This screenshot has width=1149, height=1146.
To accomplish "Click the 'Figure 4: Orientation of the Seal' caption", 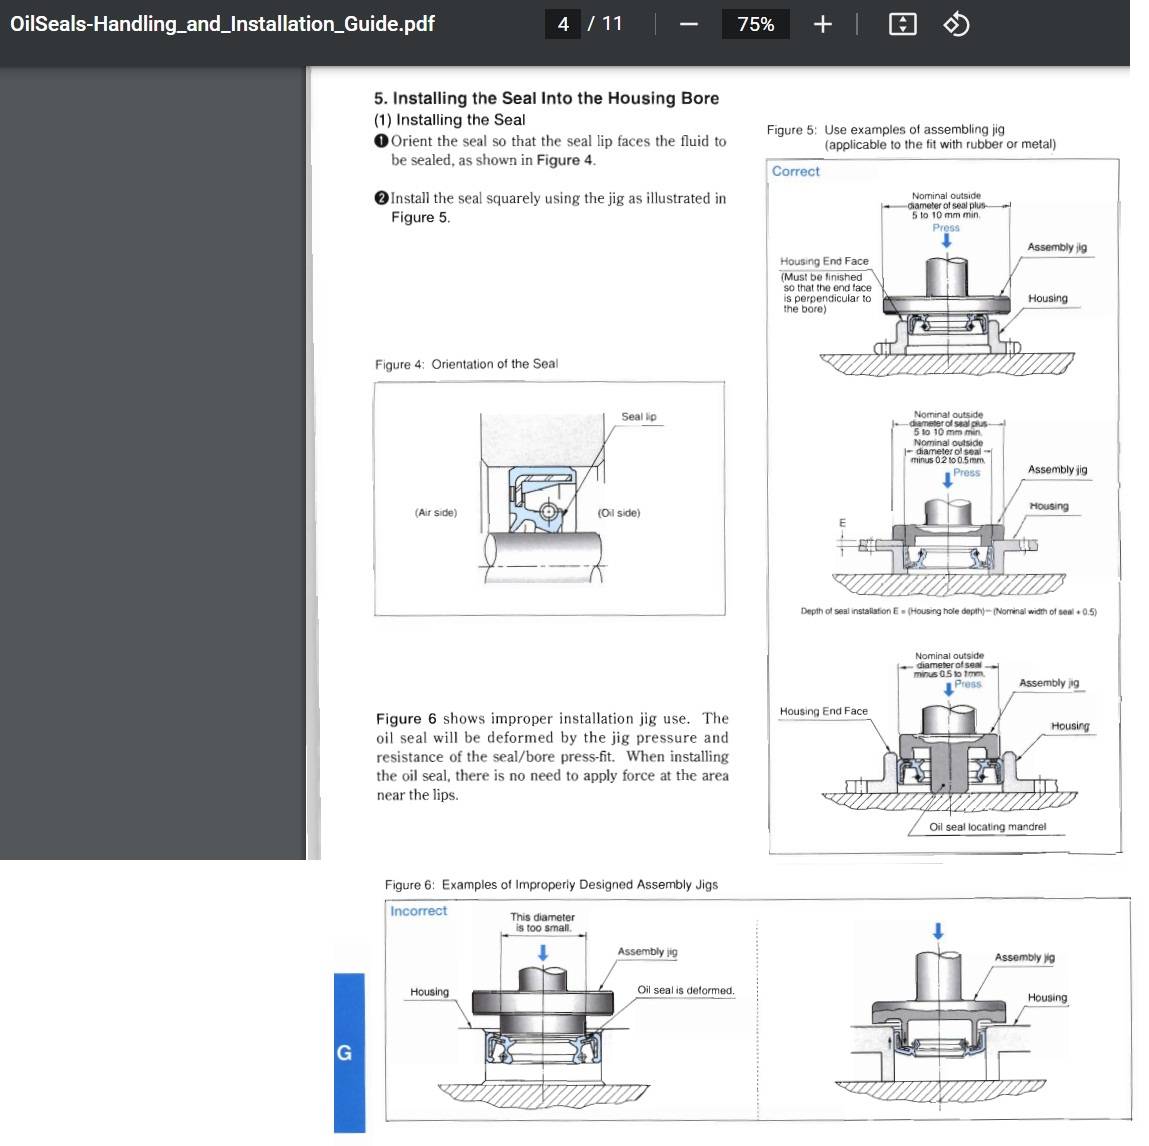I will pos(466,364).
